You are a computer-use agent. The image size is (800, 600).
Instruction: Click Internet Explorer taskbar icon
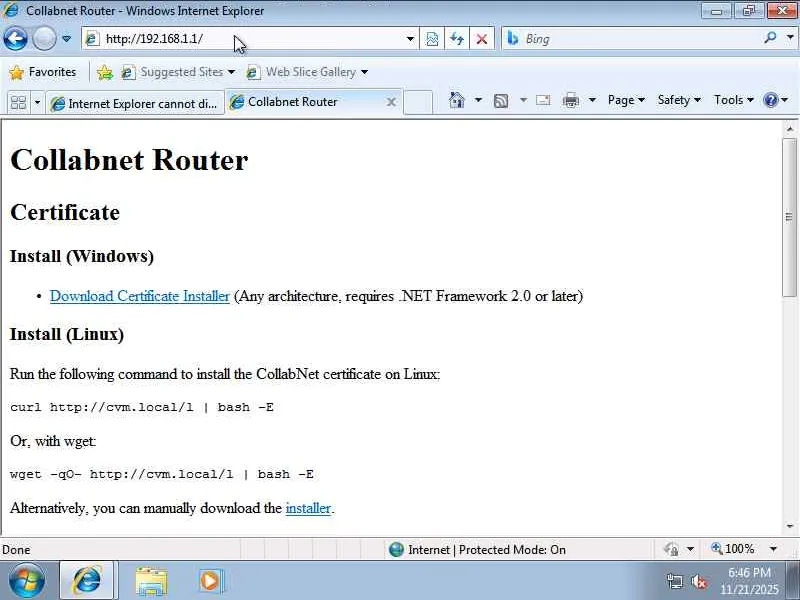(88, 581)
